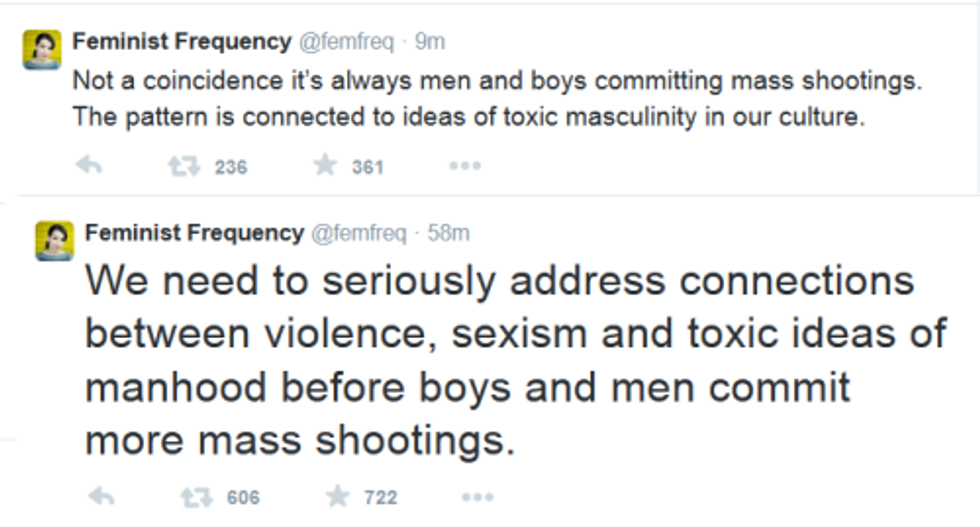The width and height of the screenshot is (980, 527).
Task: Open Feminist Frequency profile from bottom tweet
Action: pos(194,233)
